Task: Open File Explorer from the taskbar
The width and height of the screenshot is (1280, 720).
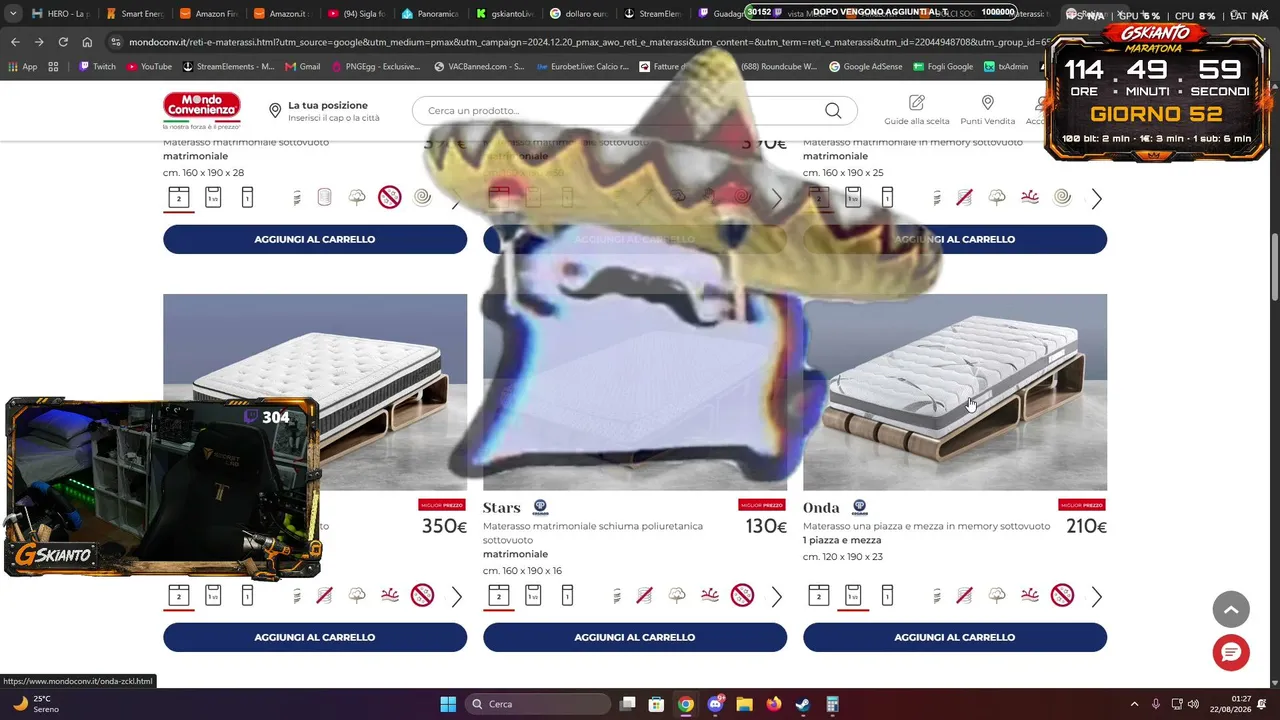Action: pos(744,704)
